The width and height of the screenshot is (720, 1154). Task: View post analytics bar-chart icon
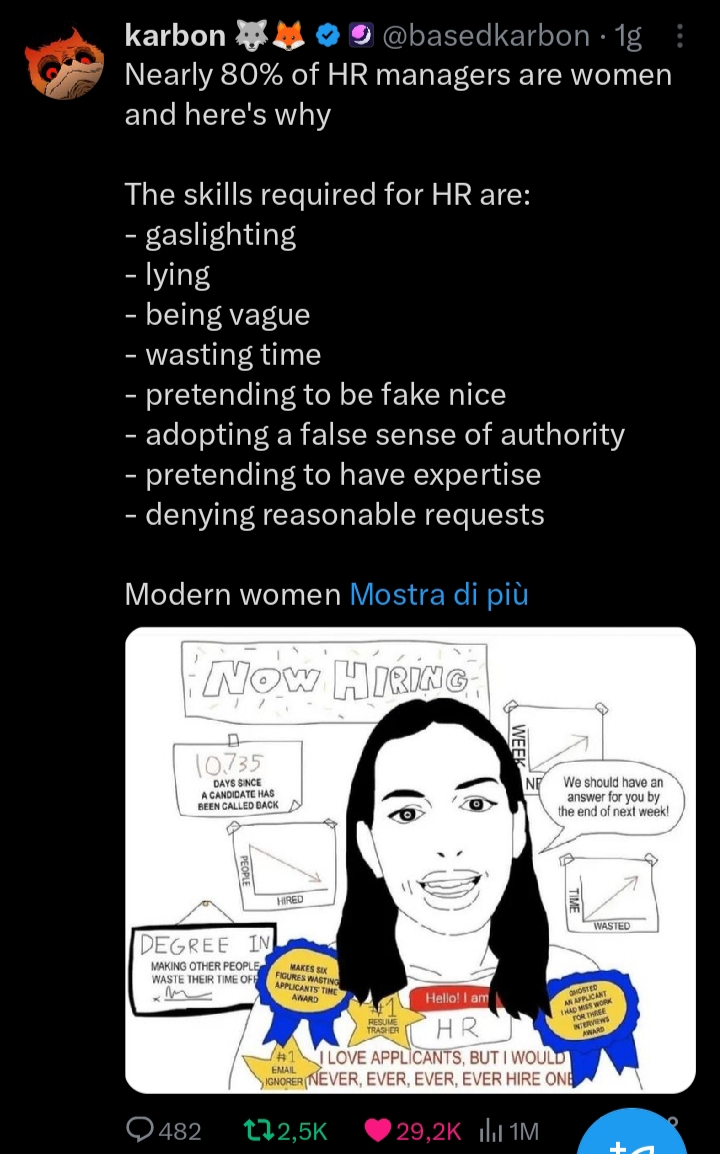[x=490, y=1130]
